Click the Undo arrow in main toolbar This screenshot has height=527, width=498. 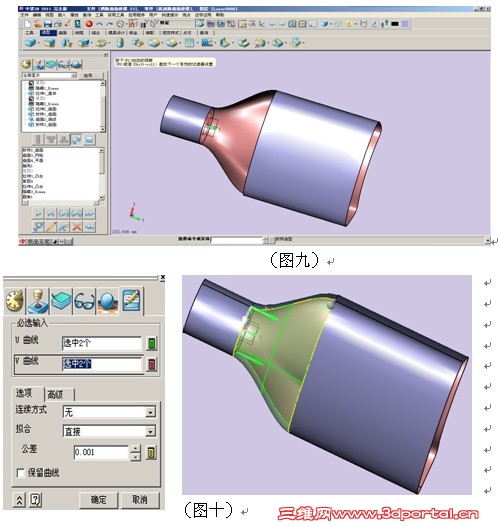[99, 24]
